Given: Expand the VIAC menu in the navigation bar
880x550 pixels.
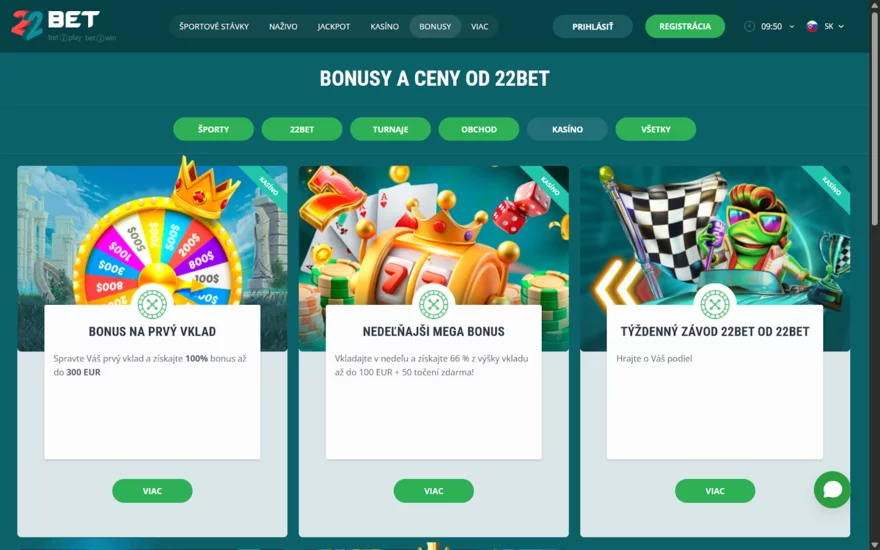Looking at the screenshot, I should point(479,26).
